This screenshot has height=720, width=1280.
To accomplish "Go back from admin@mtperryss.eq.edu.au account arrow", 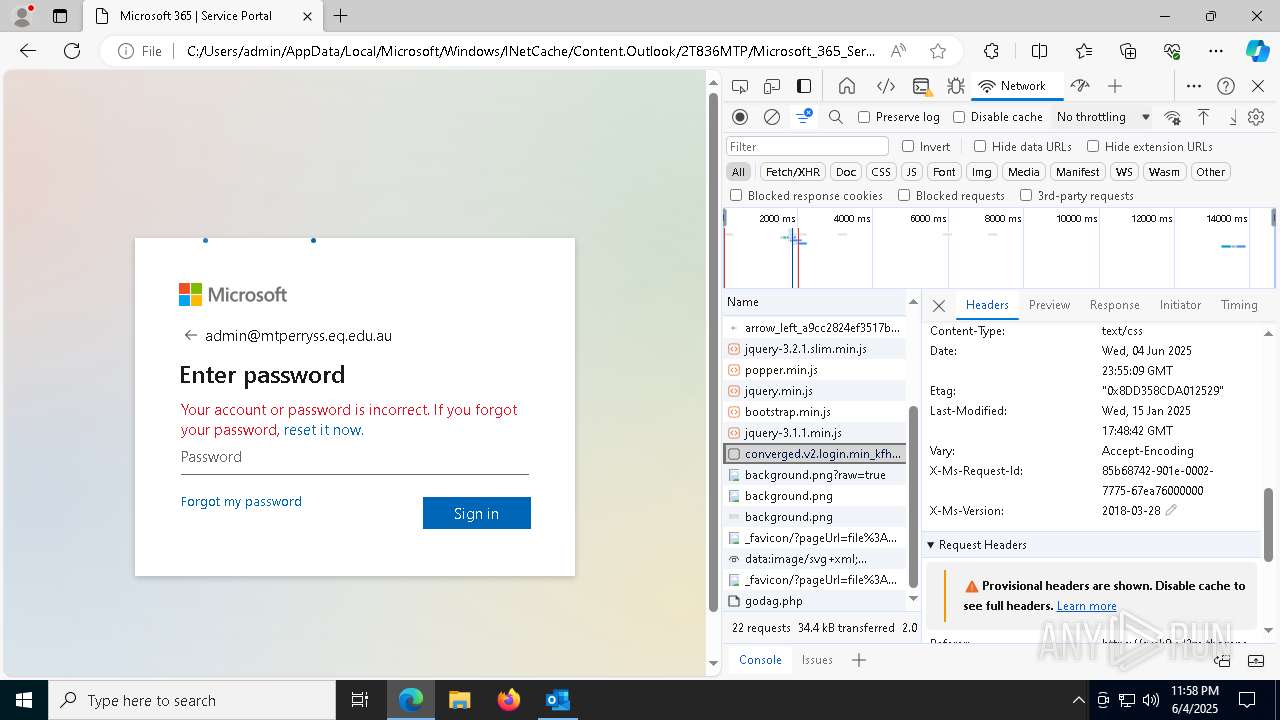I will tap(190, 336).
